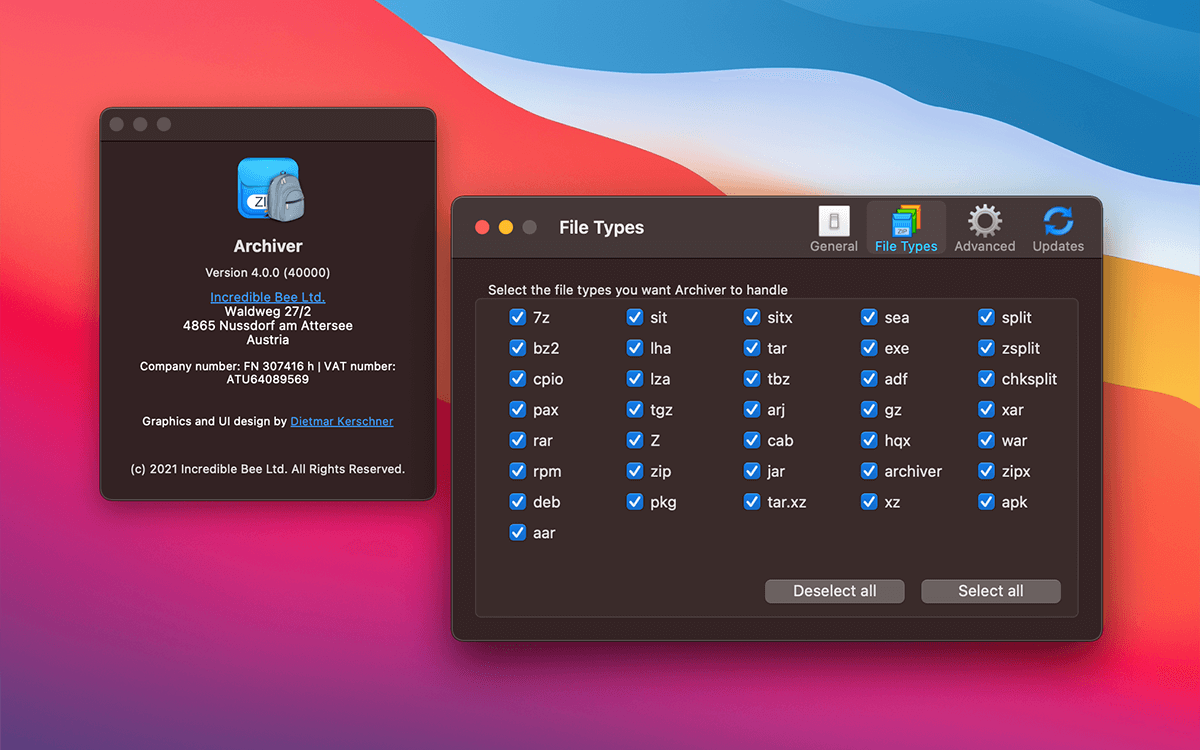The height and width of the screenshot is (750, 1200).
Task: Click the Deselect all button
Action: click(835, 591)
